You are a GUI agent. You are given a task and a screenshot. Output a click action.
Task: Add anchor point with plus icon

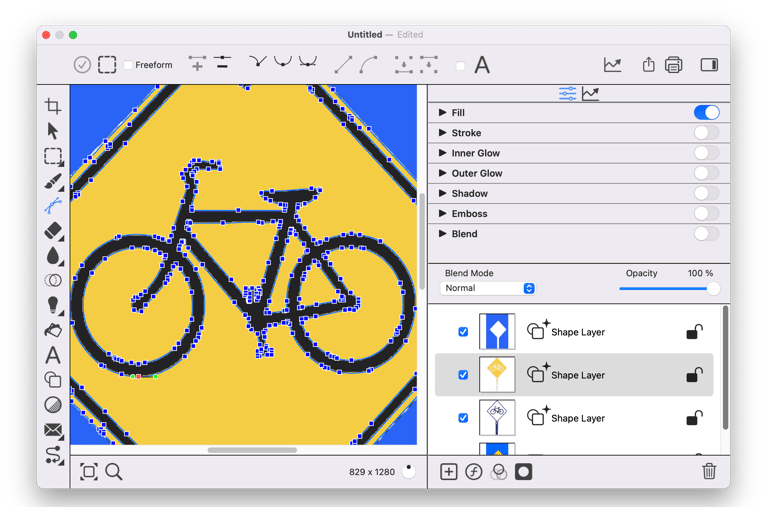coord(197,64)
